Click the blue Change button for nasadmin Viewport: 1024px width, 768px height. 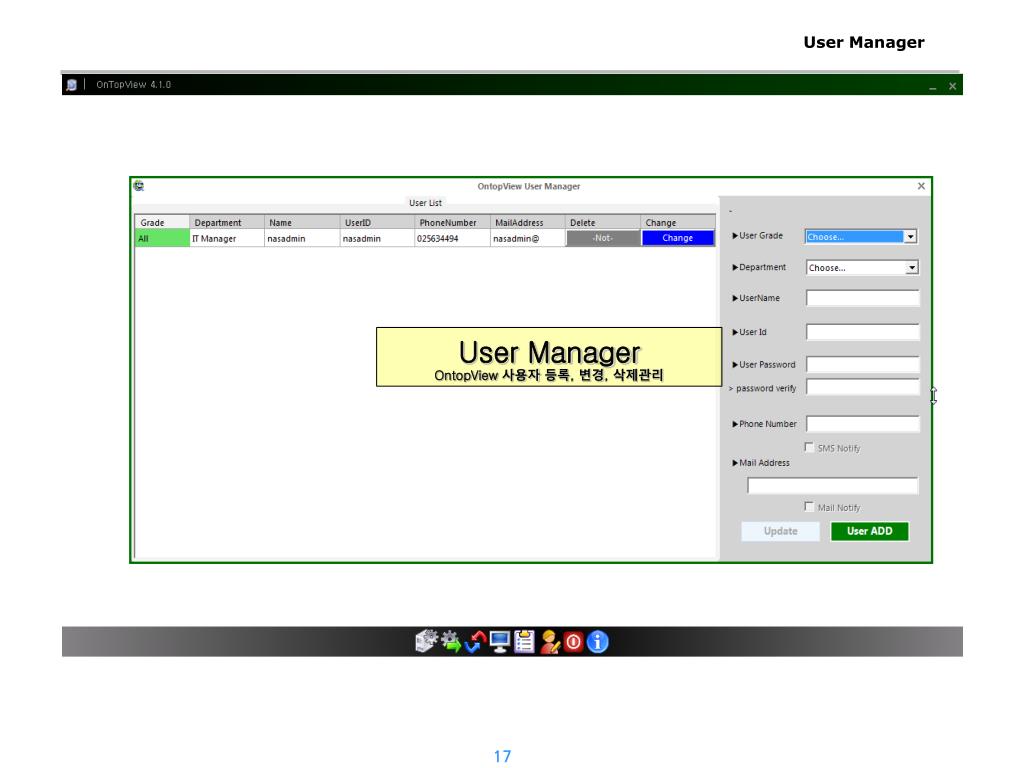tap(678, 238)
